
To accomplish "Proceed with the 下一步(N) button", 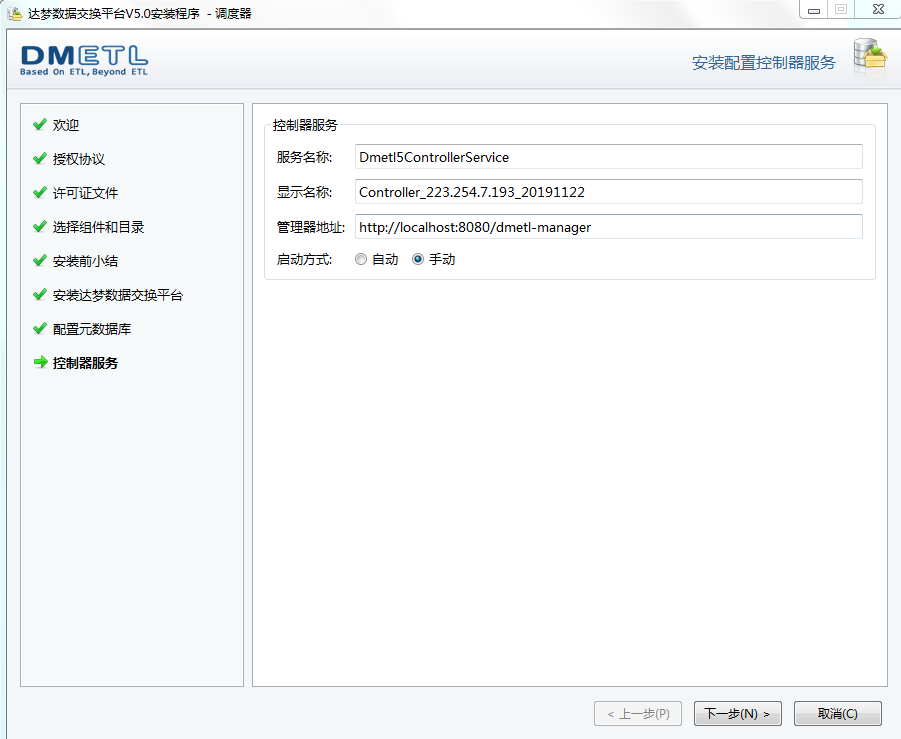I will (x=737, y=714).
